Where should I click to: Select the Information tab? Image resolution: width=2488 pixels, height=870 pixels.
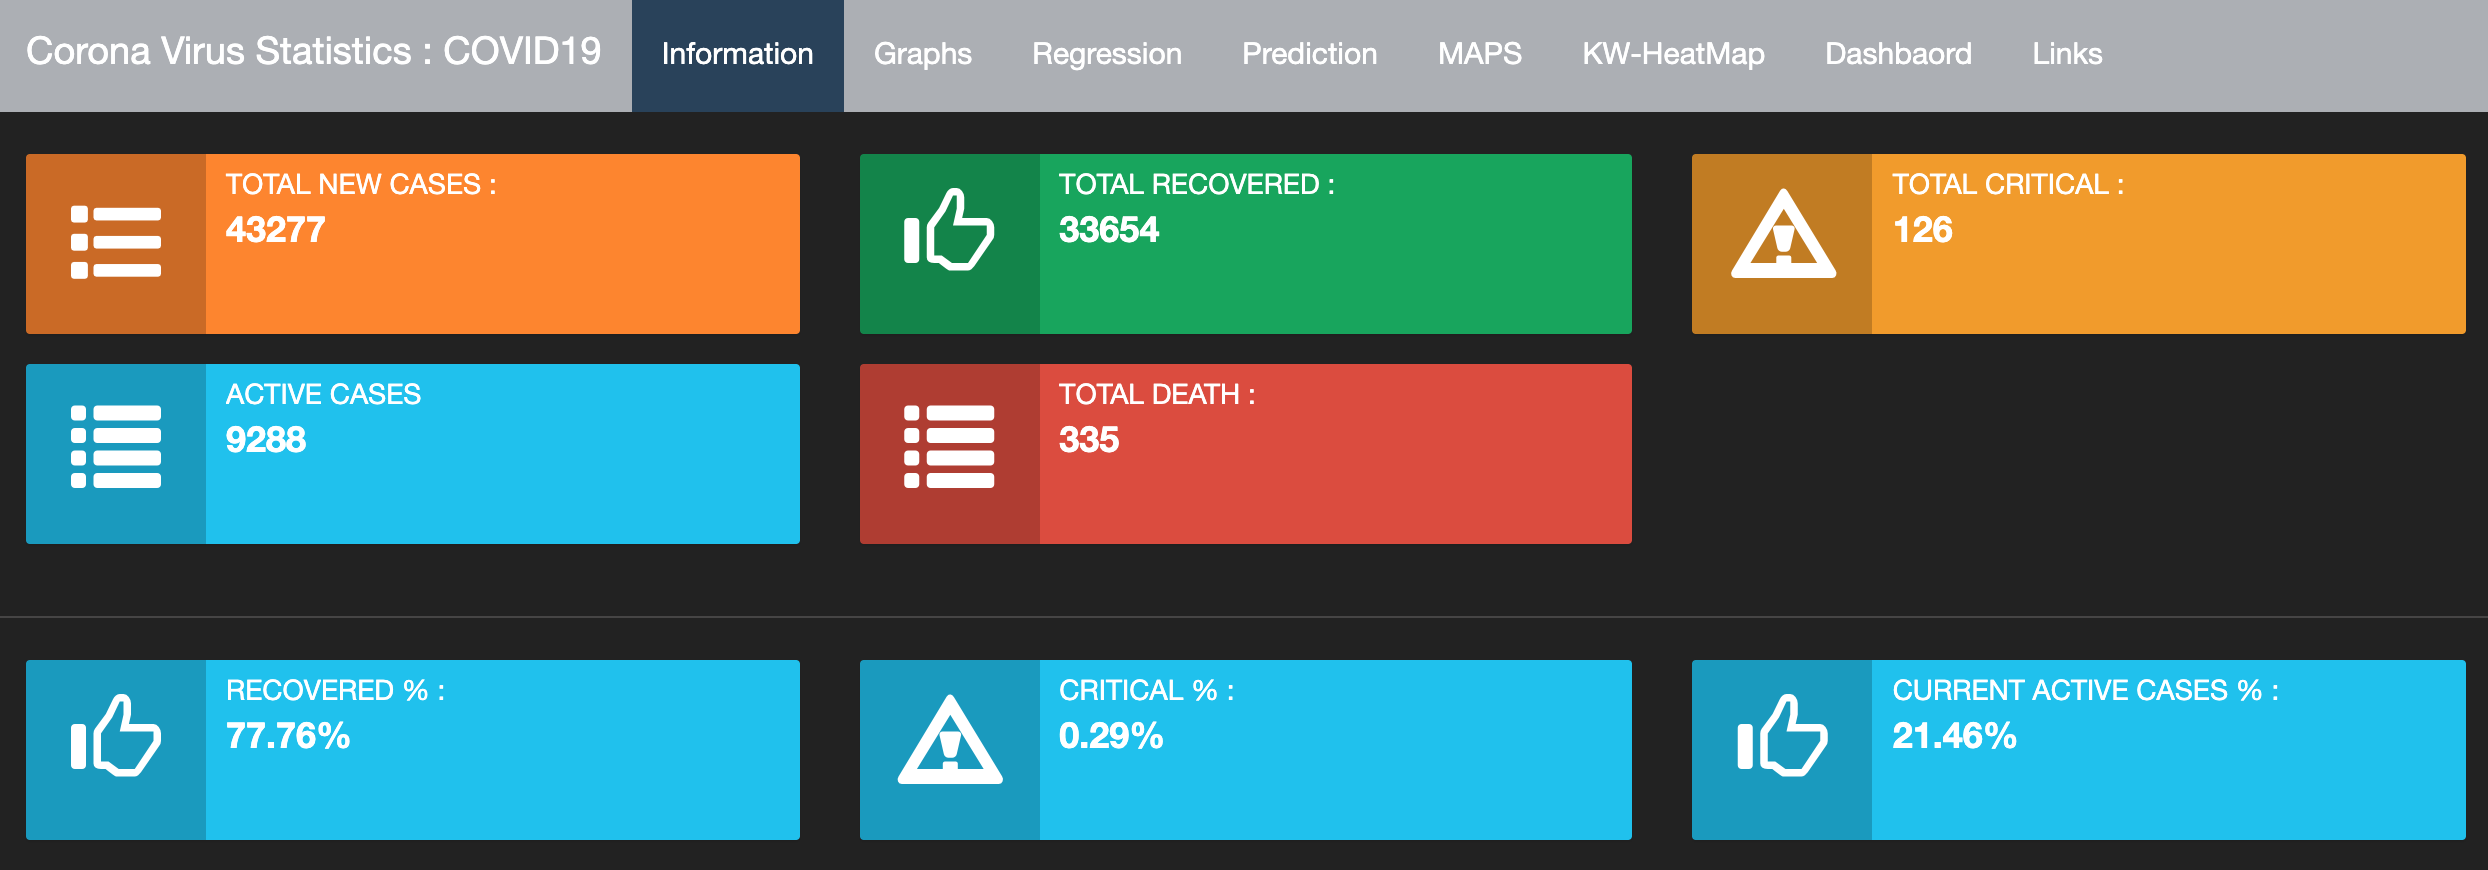pos(737,54)
